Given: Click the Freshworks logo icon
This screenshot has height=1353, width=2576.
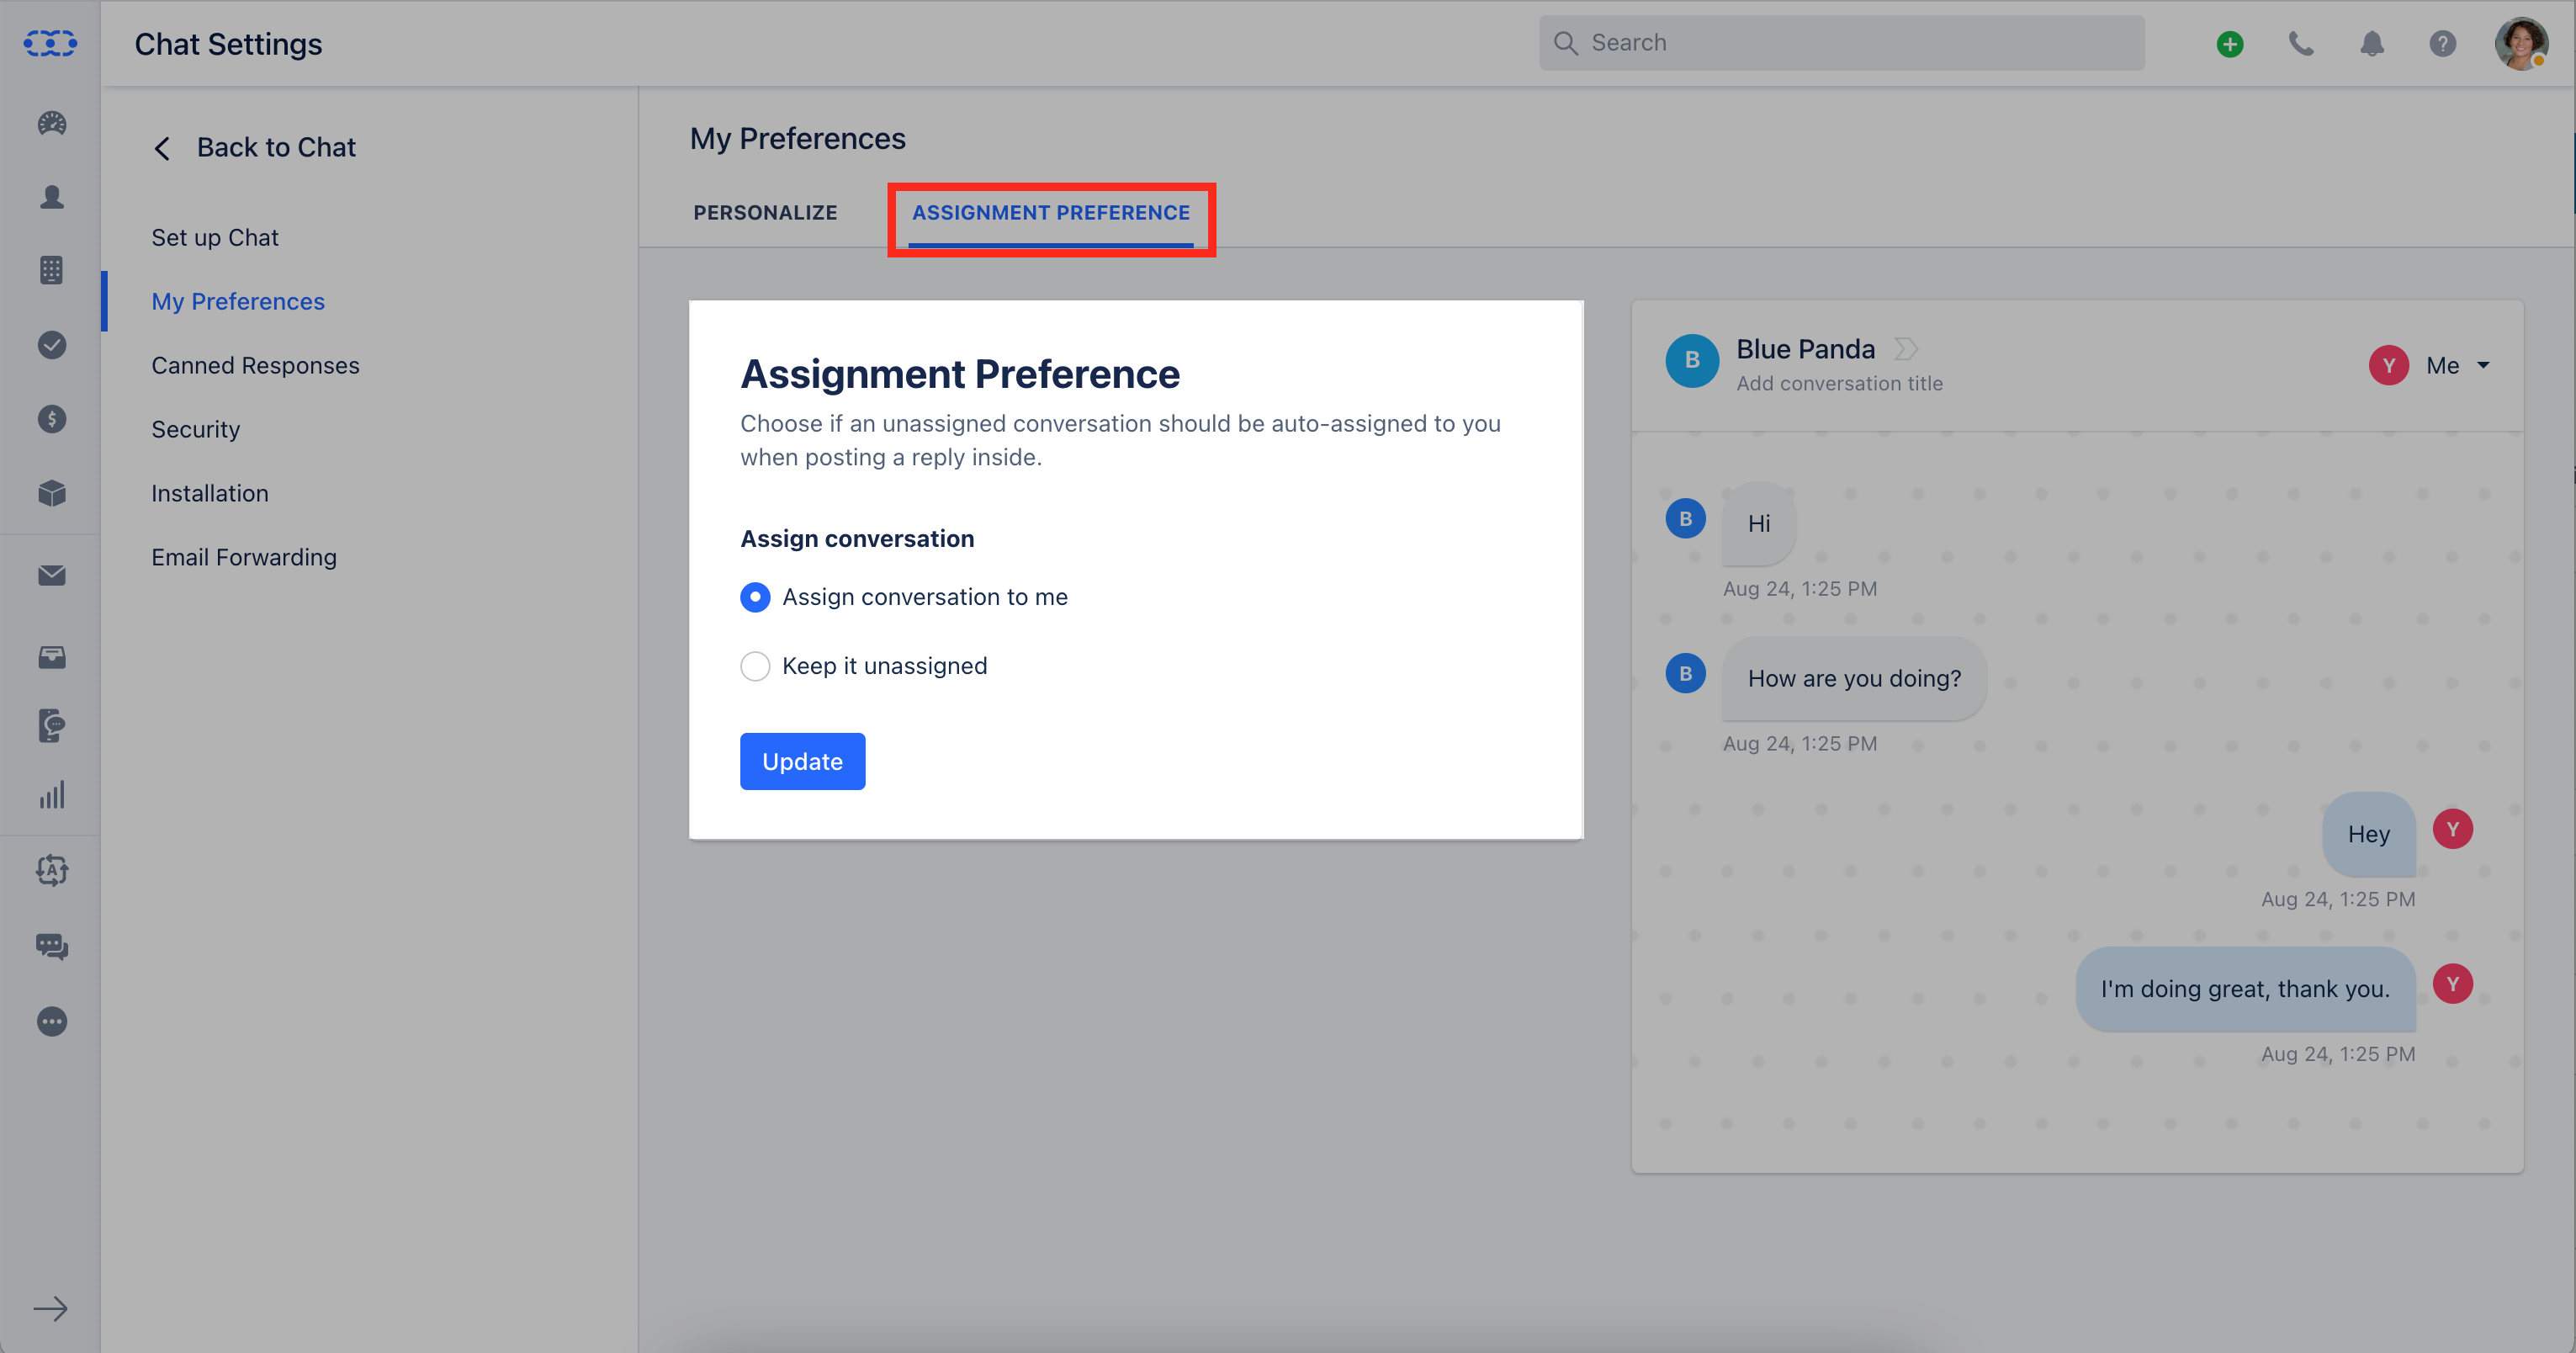Looking at the screenshot, I should click(x=50, y=43).
